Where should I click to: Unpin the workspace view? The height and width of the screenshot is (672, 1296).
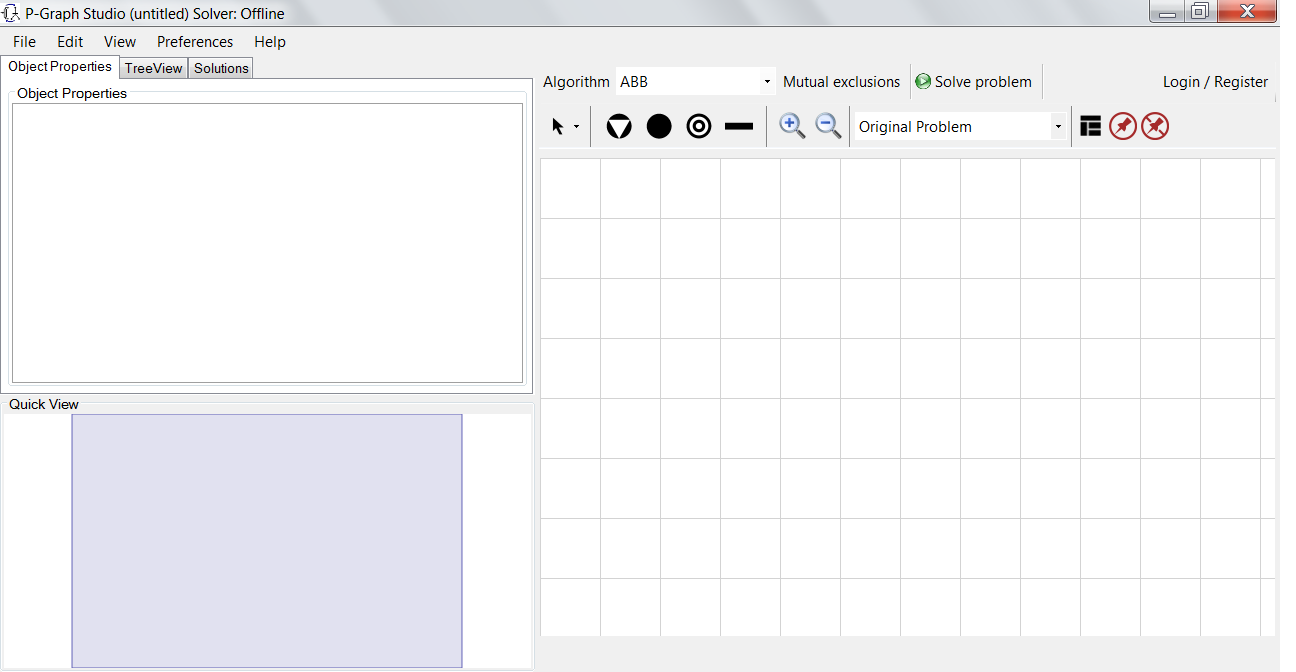(x=1154, y=126)
